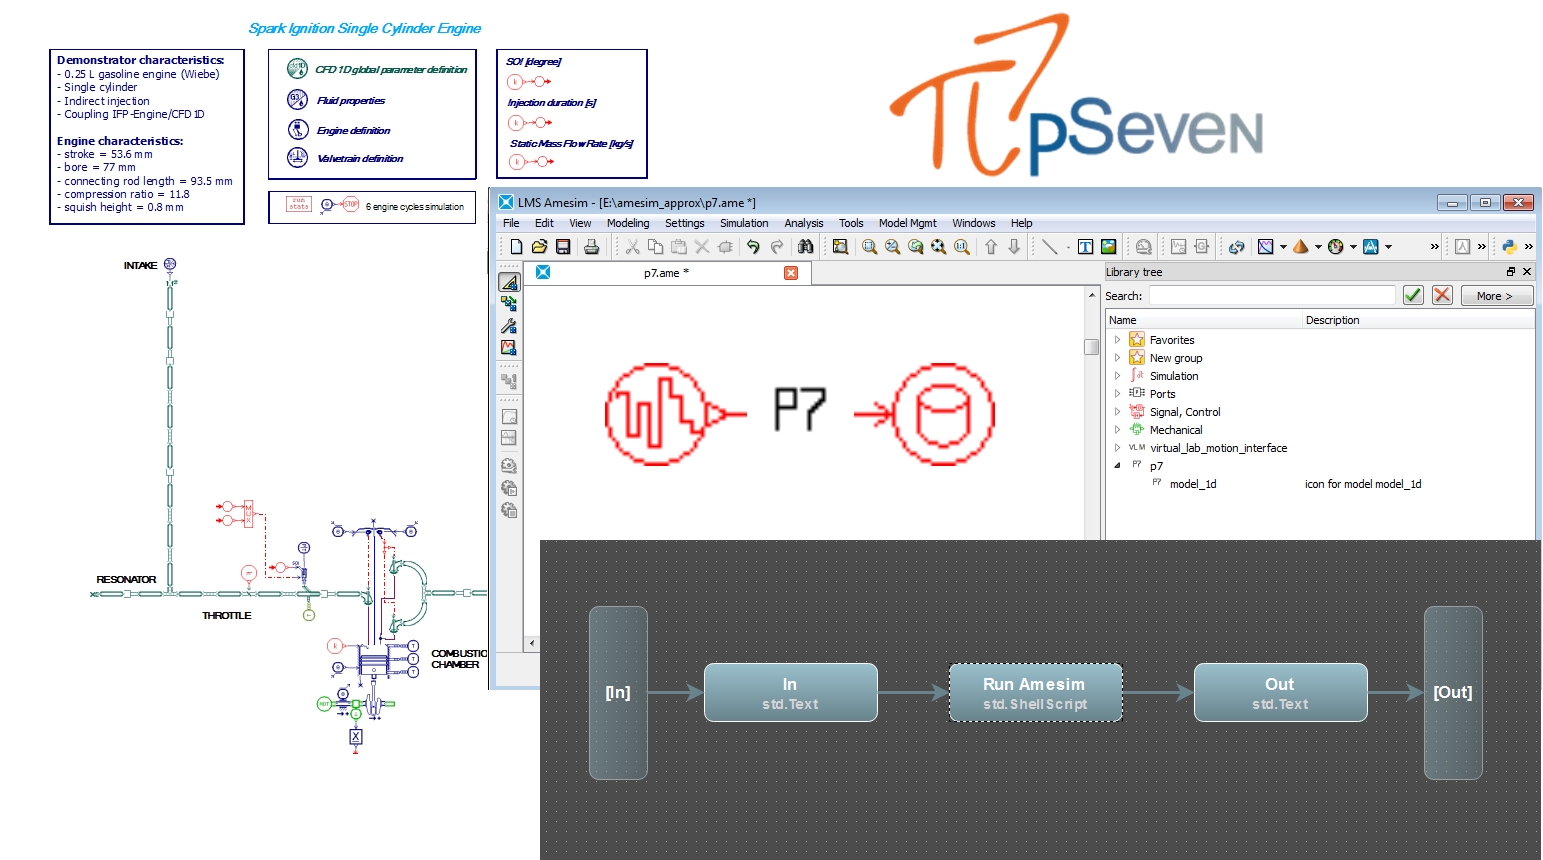Click the dashboard gauge icon
The width and height of the screenshot is (1543, 860).
(x=1335, y=247)
